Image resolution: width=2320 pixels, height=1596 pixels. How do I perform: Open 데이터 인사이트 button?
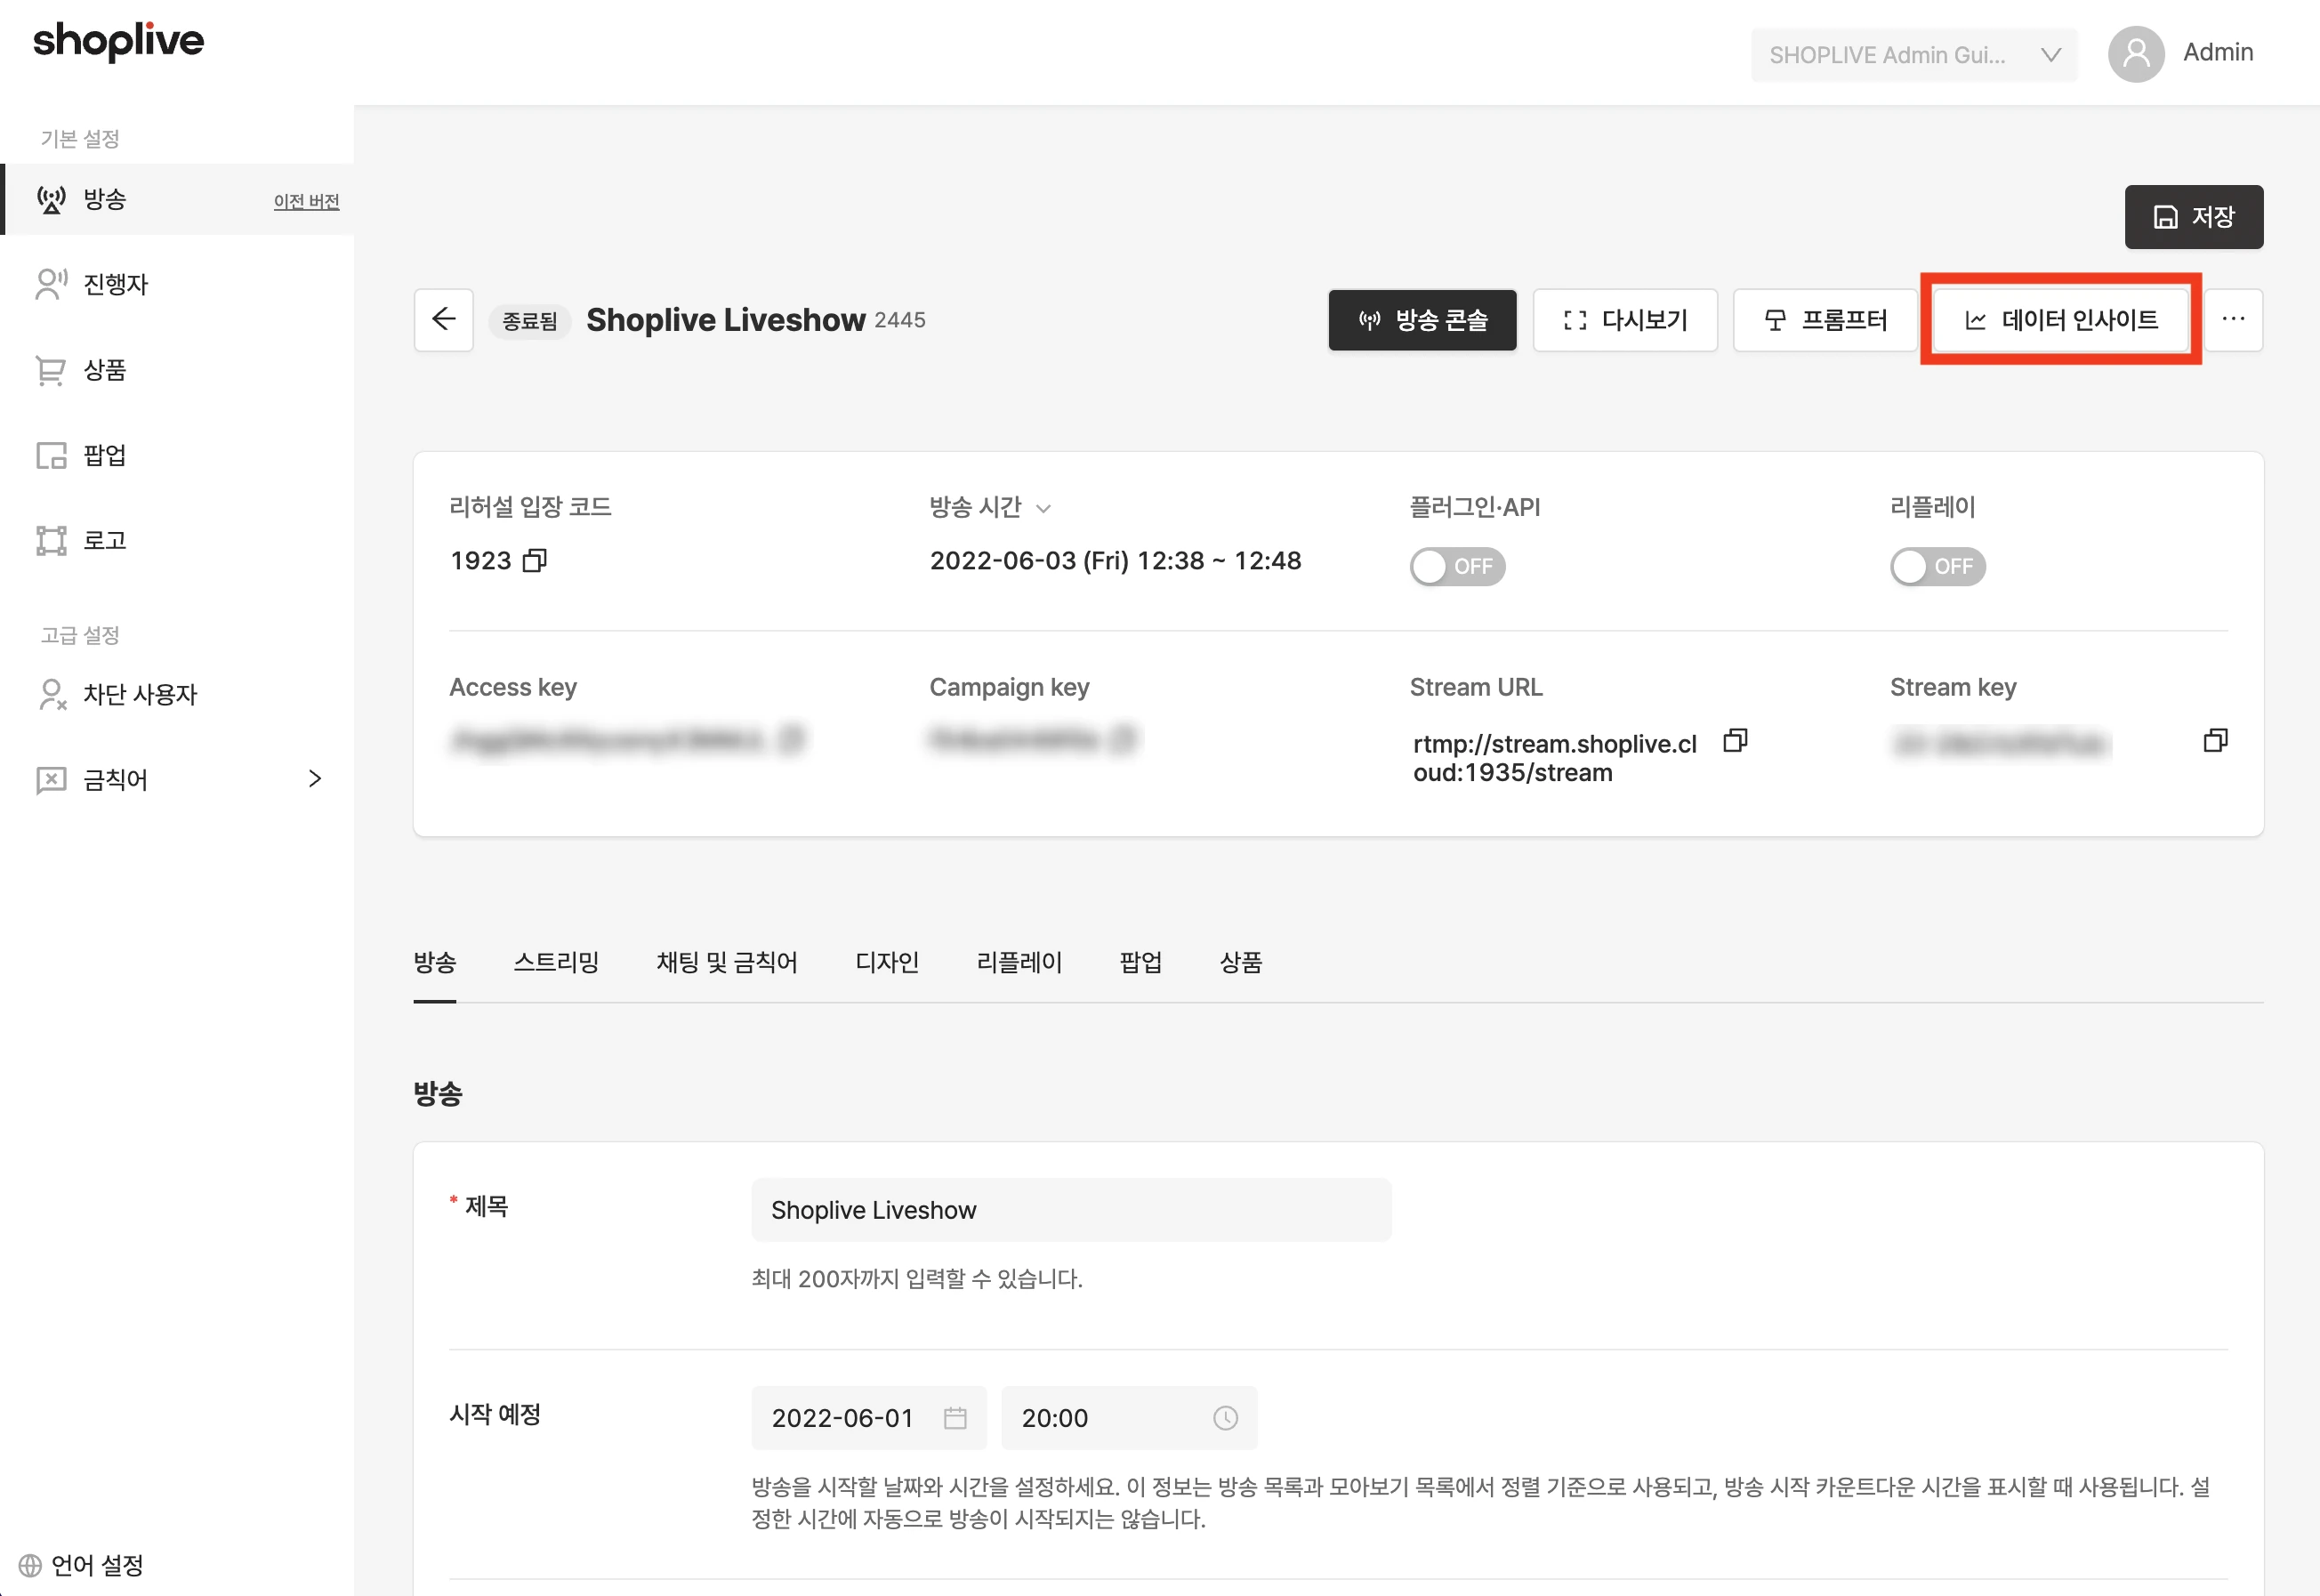click(2060, 320)
